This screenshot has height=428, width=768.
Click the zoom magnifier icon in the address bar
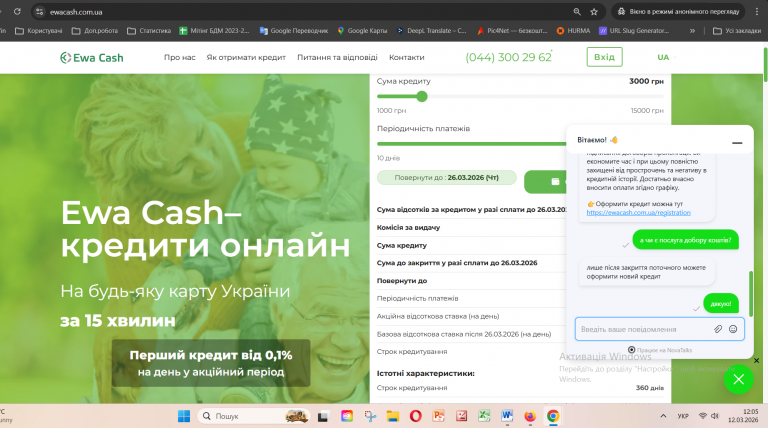[x=577, y=12]
